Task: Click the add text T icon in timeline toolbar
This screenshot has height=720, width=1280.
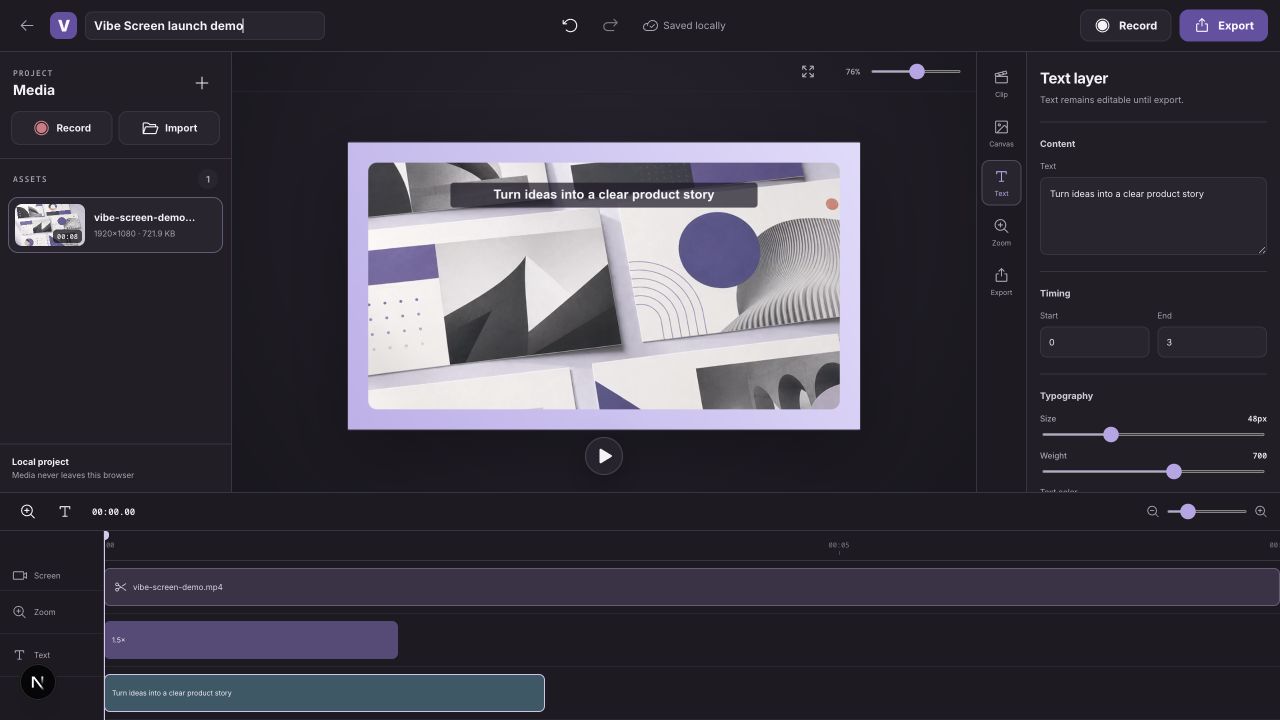Action: pos(65,512)
